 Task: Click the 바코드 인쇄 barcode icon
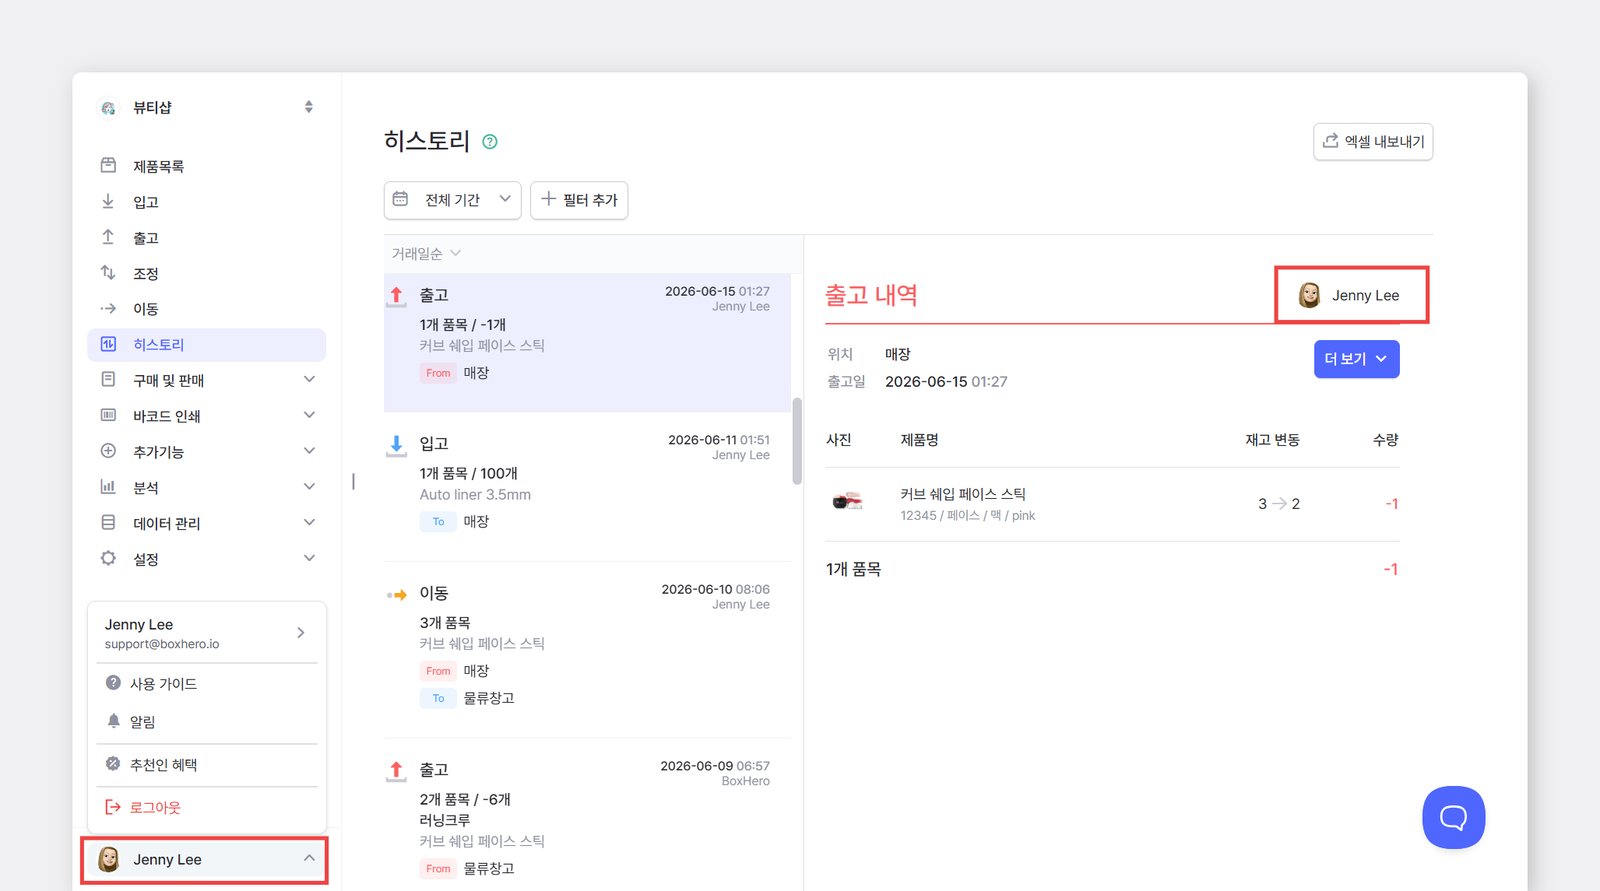108,415
